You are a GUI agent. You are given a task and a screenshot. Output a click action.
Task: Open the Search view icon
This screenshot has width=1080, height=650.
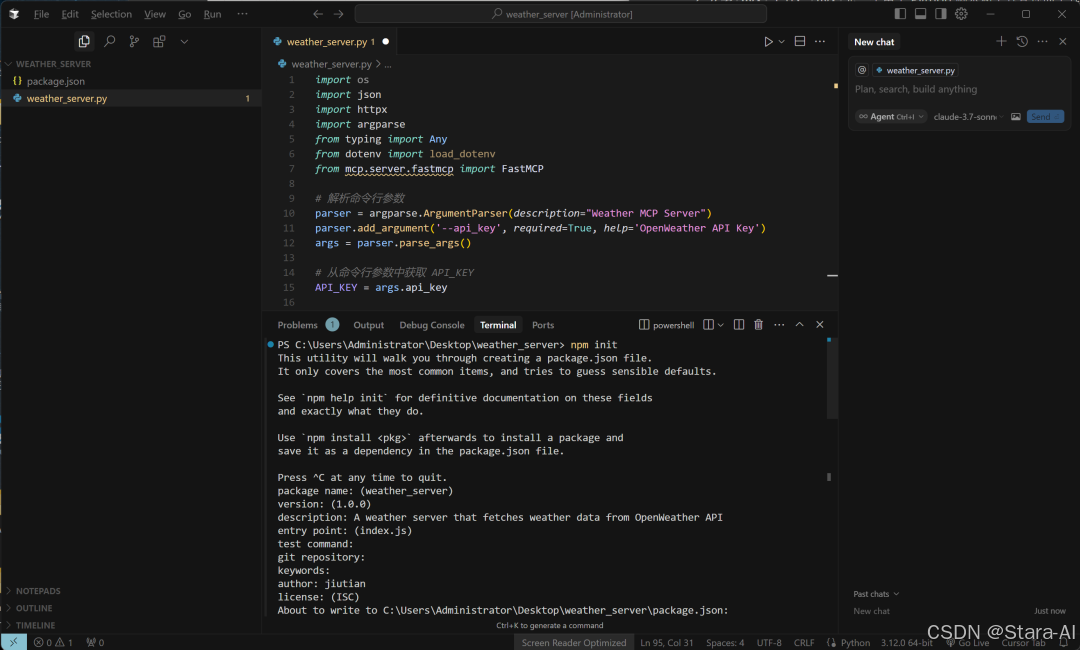pos(109,41)
